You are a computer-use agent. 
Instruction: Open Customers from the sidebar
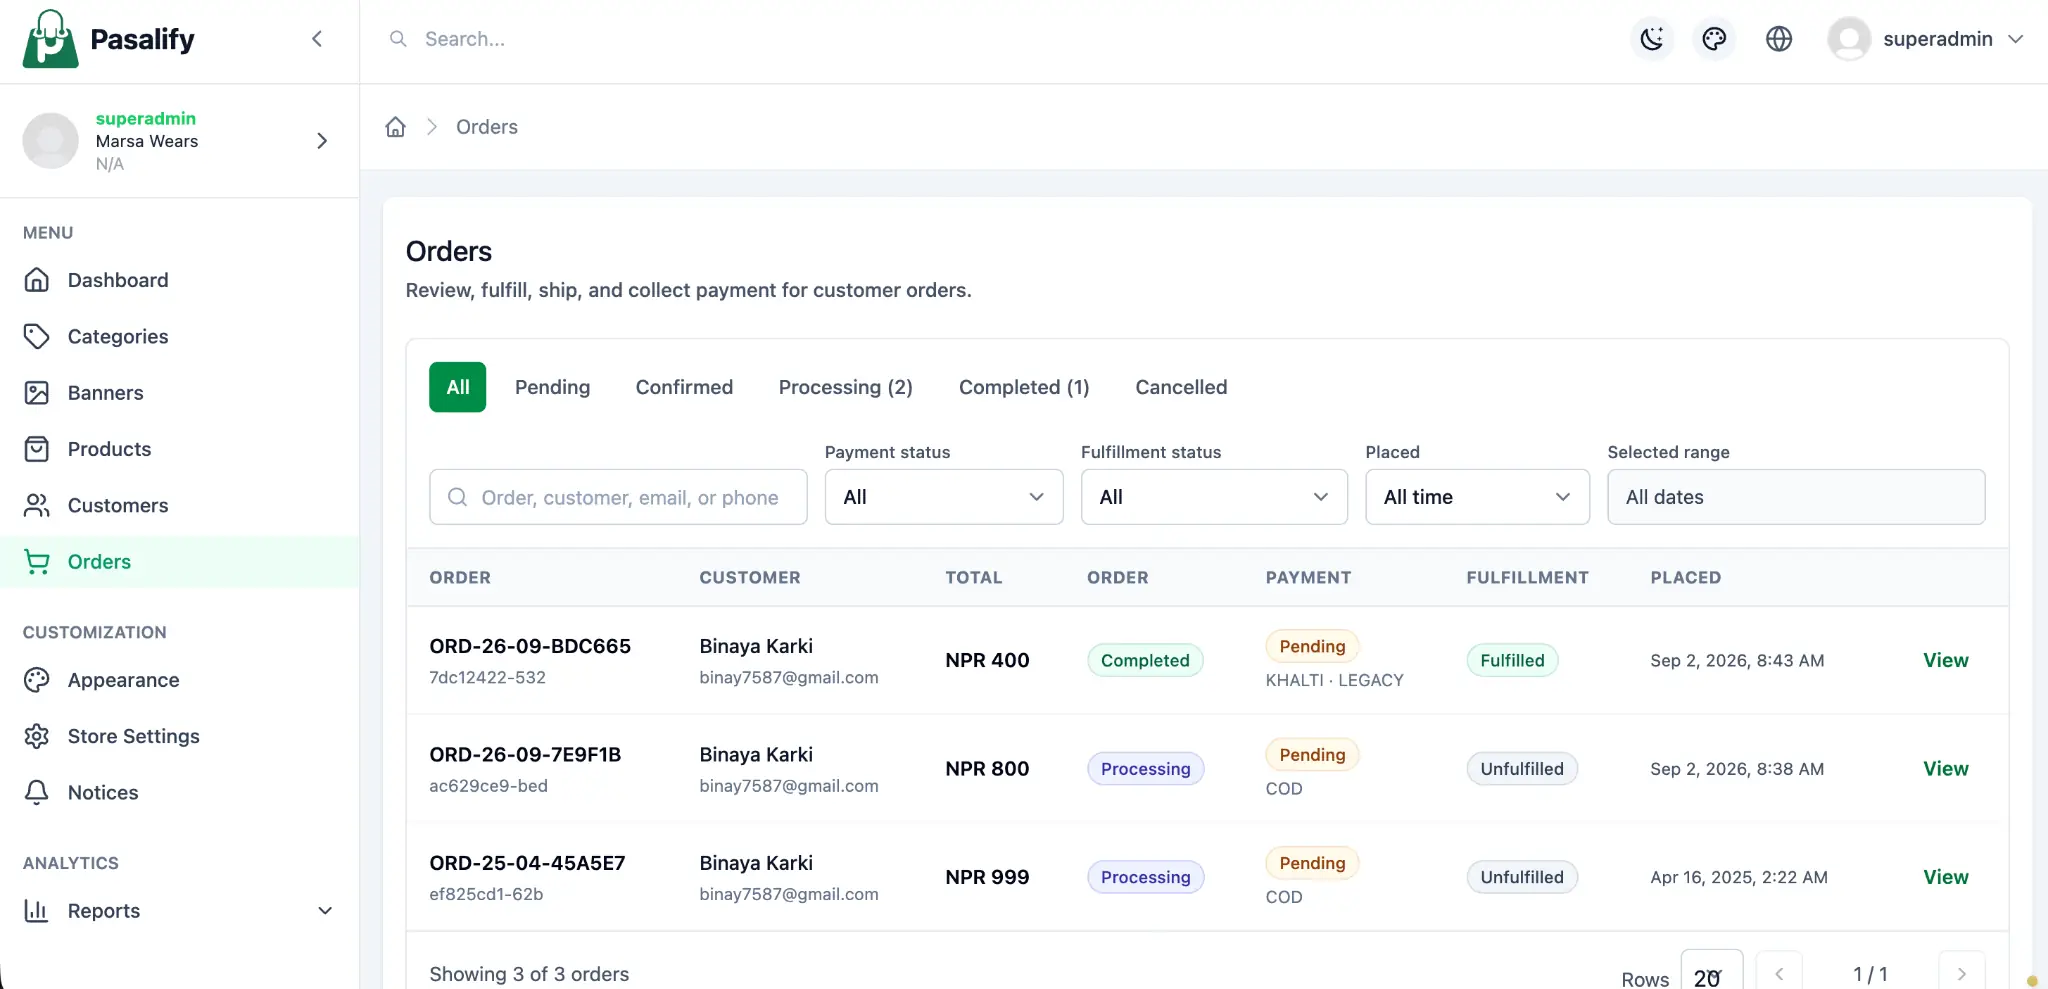point(180,505)
